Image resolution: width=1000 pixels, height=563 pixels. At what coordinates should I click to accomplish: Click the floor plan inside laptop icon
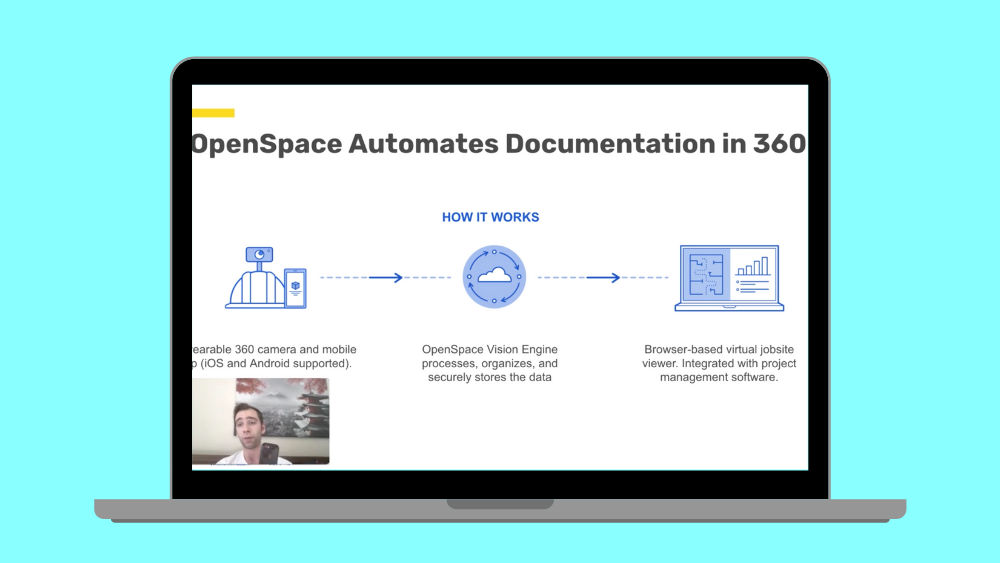705,275
